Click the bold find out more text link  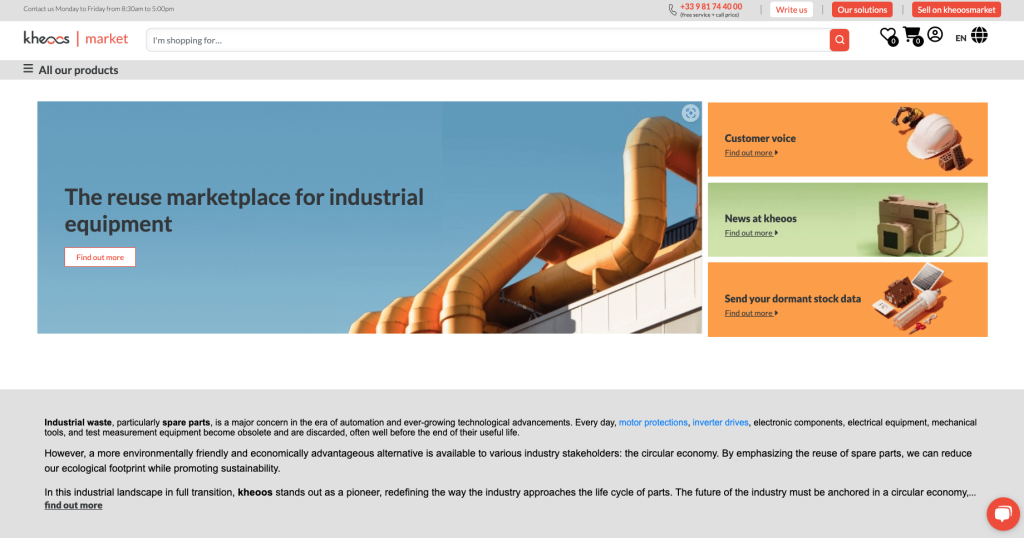pyautogui.click(x=73, y=505)
